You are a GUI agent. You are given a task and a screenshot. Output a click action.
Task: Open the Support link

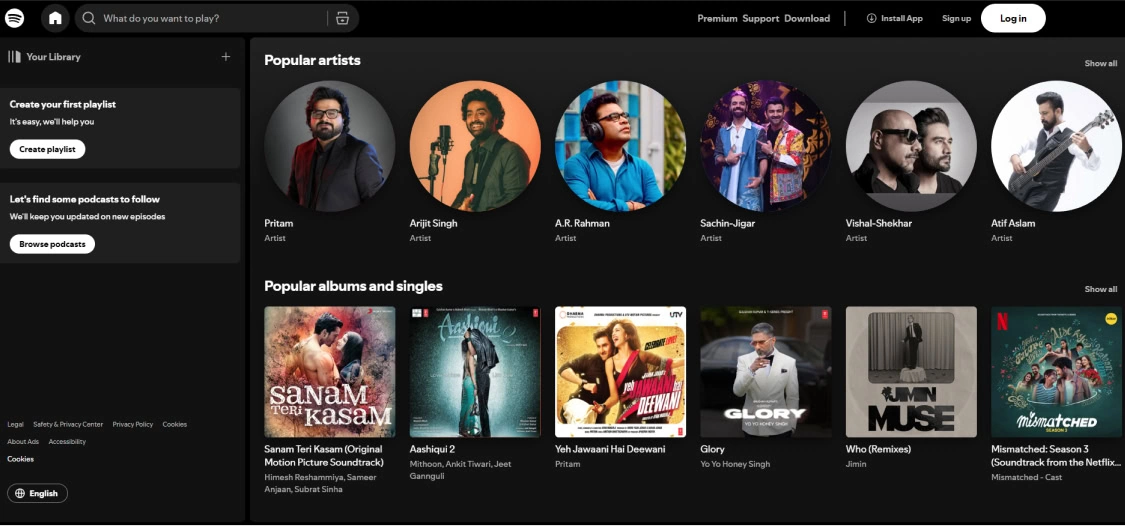[761, 19]
